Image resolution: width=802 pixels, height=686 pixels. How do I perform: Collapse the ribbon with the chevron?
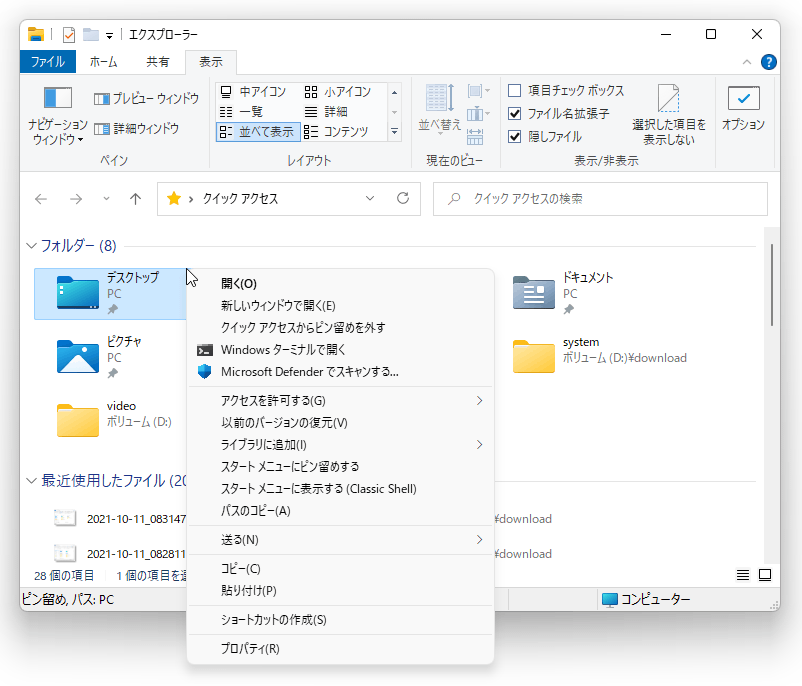[747, 62]
